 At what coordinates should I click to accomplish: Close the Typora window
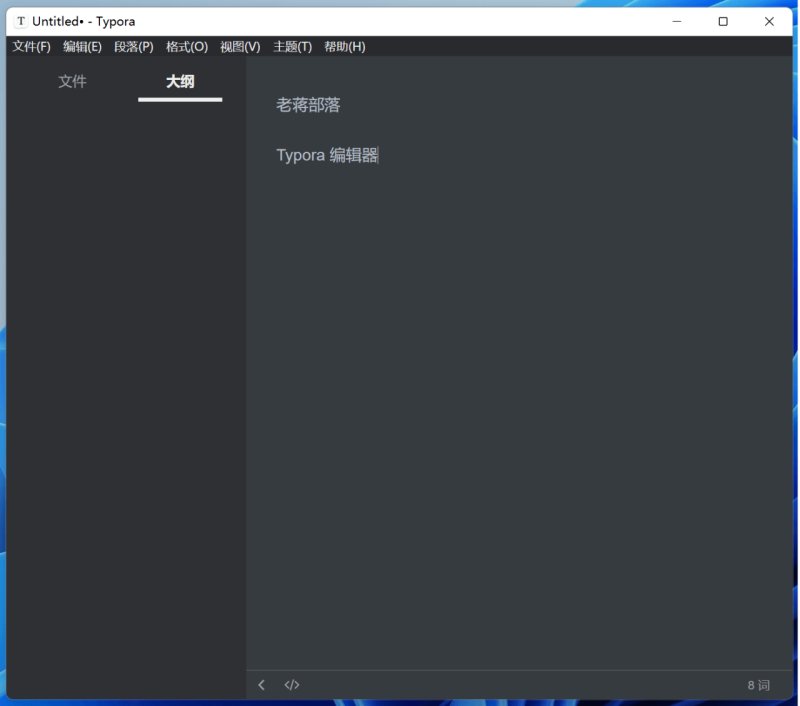coord(769,21)
